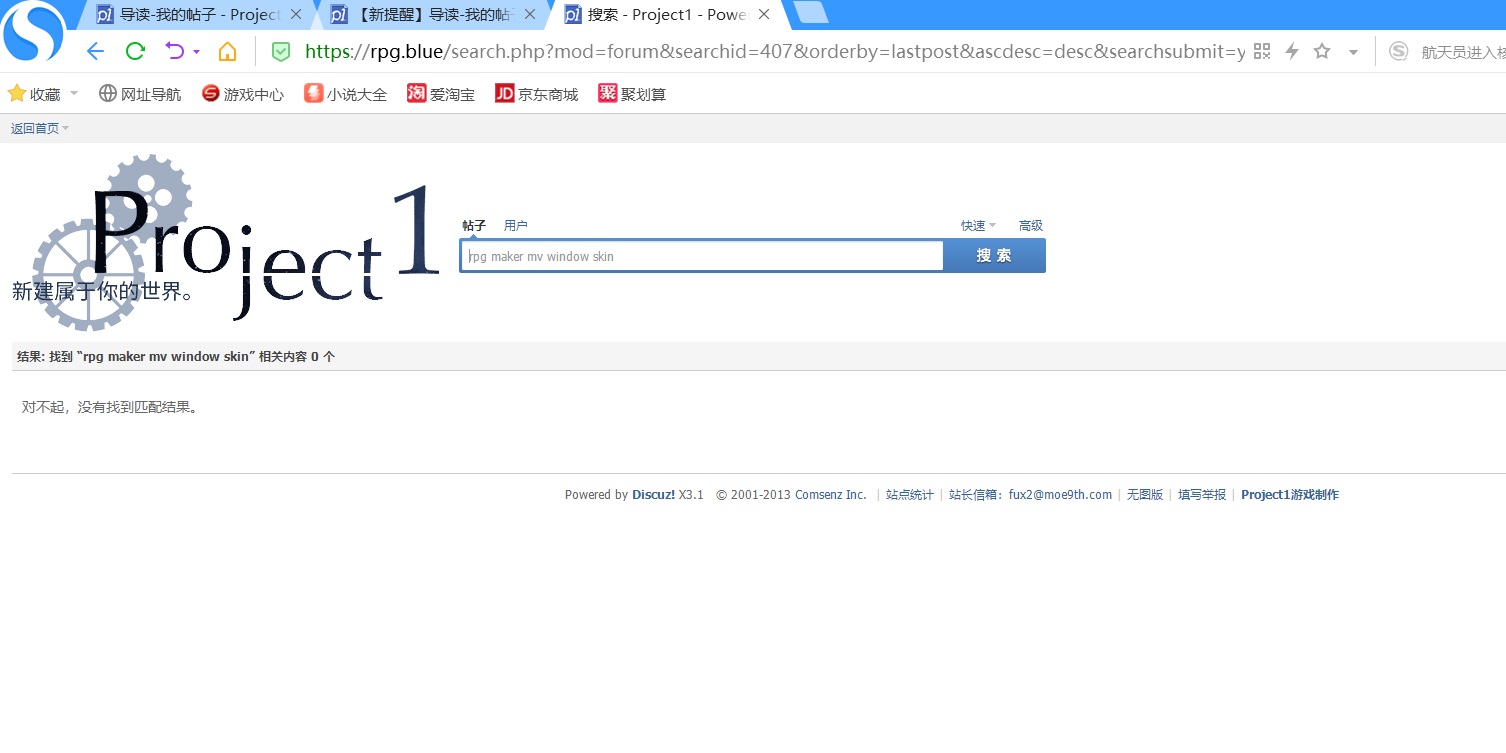Open 聚划算 bookmark
Image resolution: width=1506 pixels, height=753 pixels.
click(632, 94)
